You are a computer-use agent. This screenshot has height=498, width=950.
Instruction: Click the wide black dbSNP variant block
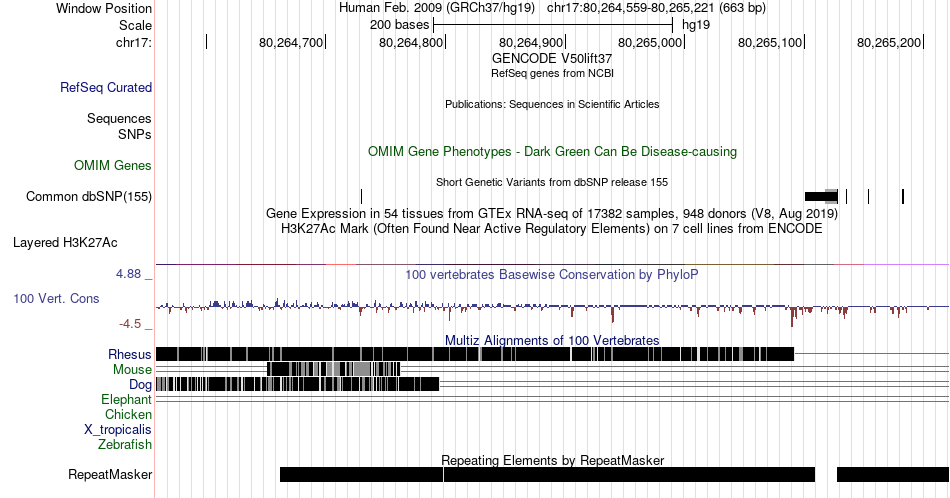pos(822,196)
